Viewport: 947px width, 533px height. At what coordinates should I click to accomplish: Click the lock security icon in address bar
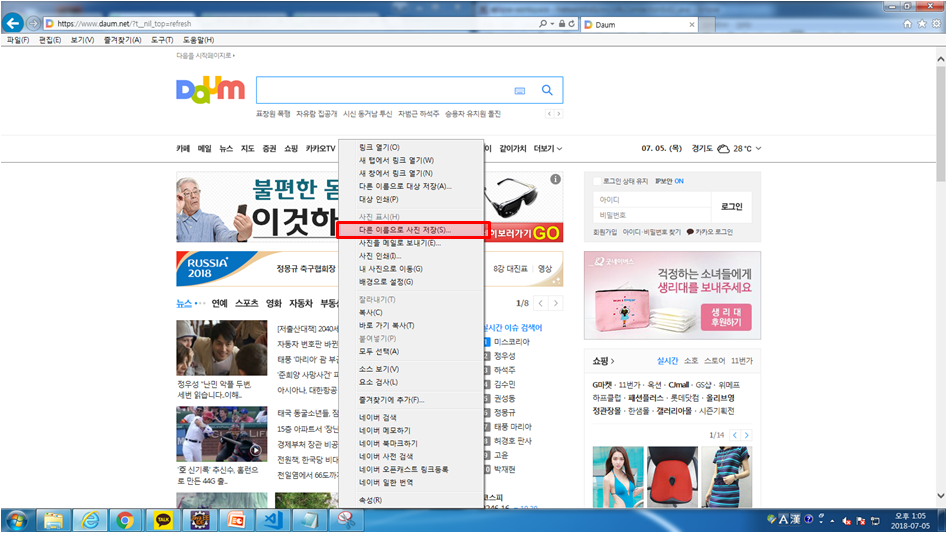[x=562, y=24]
